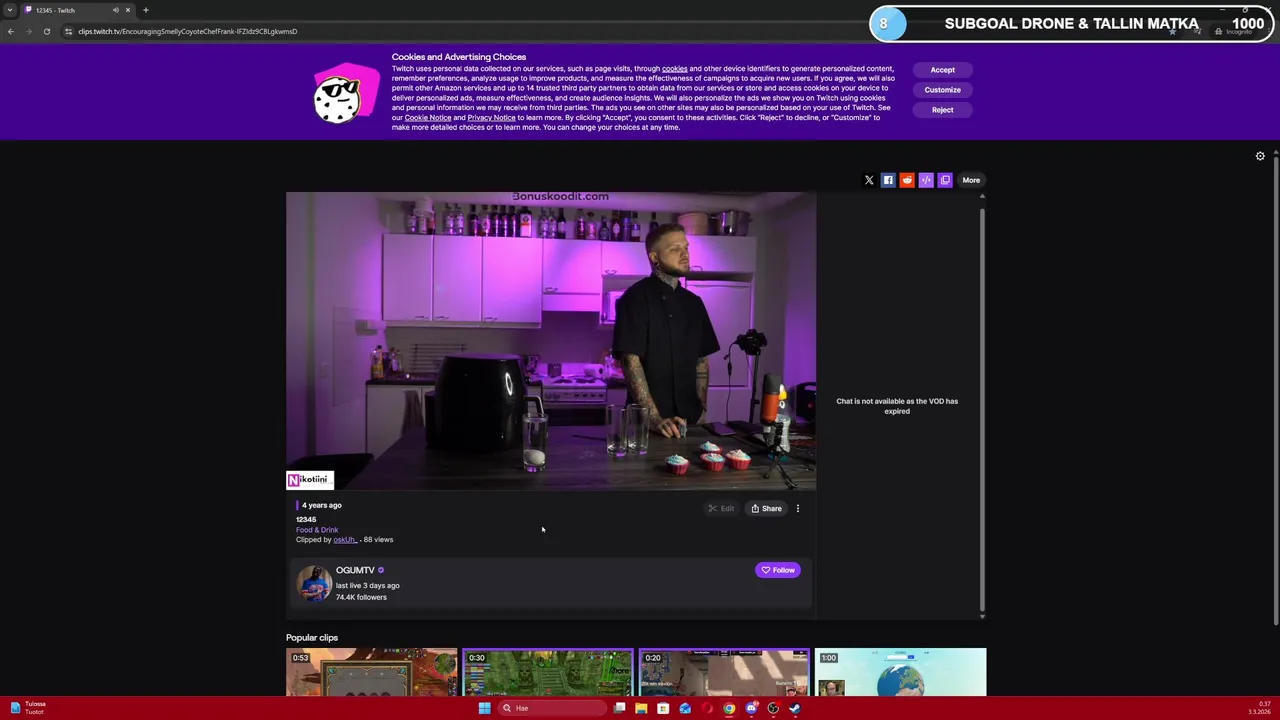Click taskbar clock and date
The image size is (1280, 720).
[x=1258, y=708]
